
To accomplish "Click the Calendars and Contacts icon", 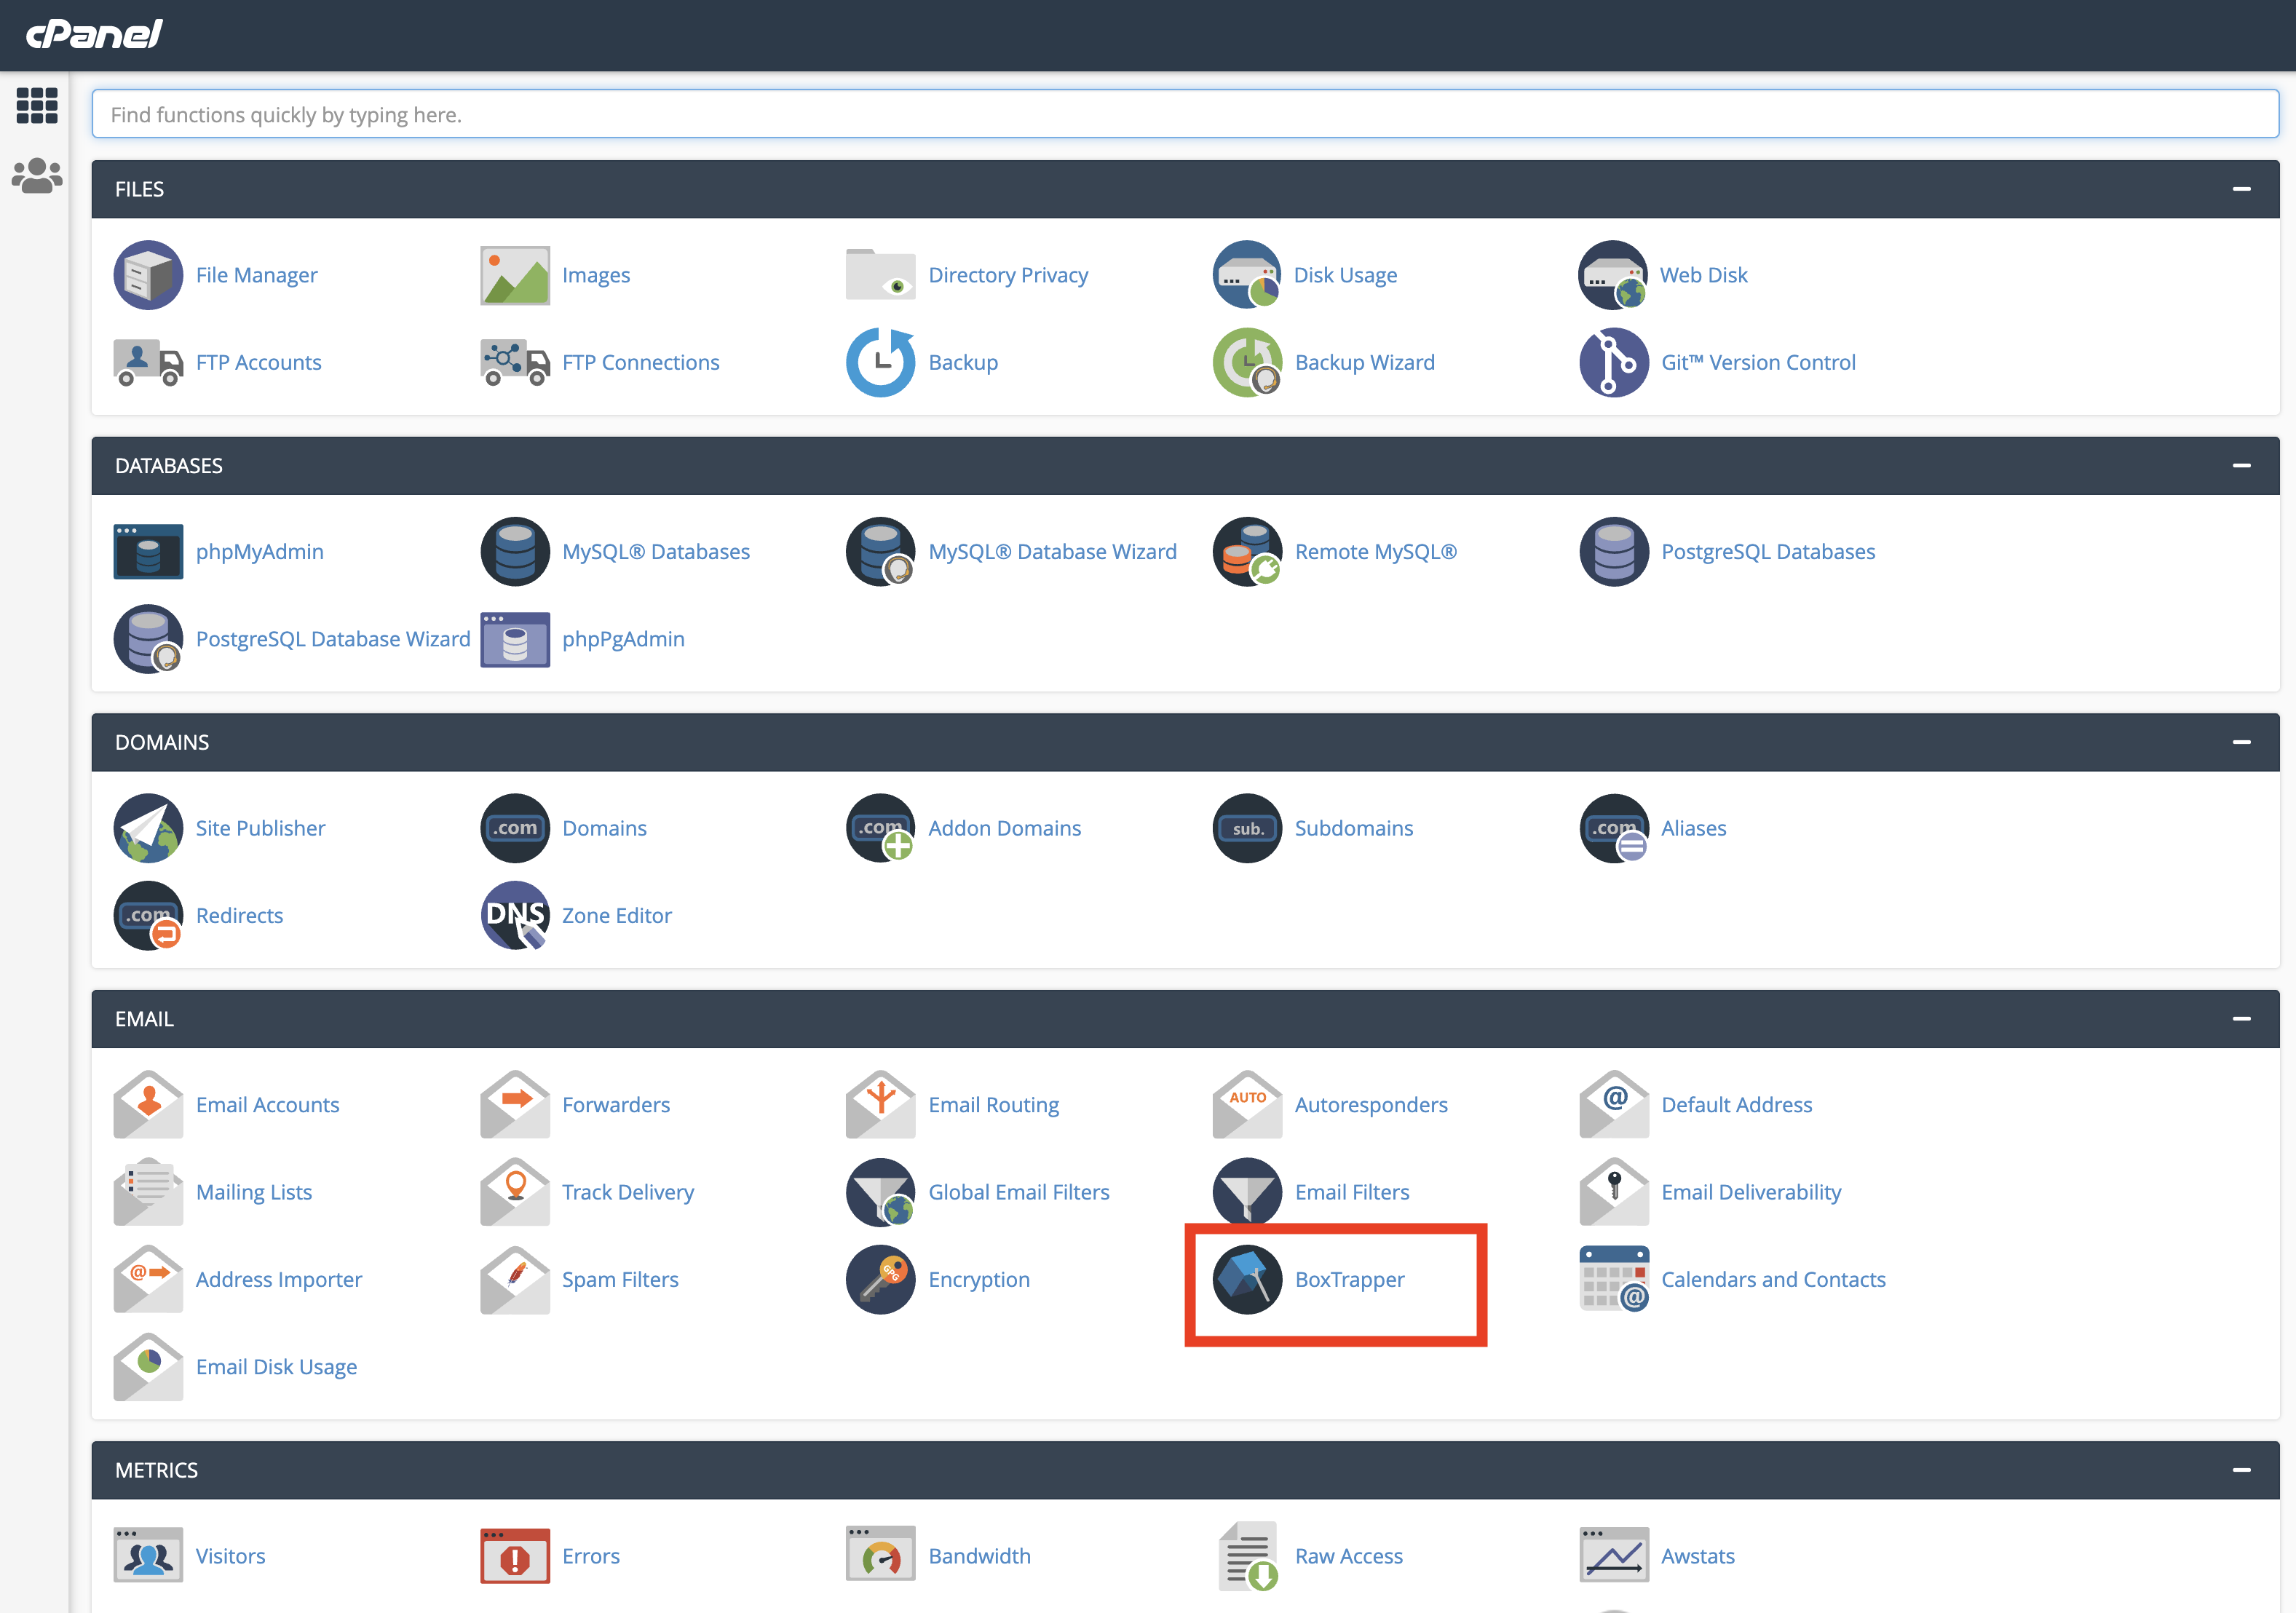I will pos(1613,1279).
